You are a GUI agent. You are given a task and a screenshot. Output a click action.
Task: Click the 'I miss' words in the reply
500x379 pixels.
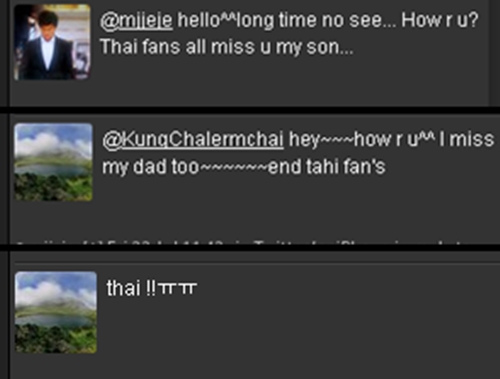[x=467, y=139]
